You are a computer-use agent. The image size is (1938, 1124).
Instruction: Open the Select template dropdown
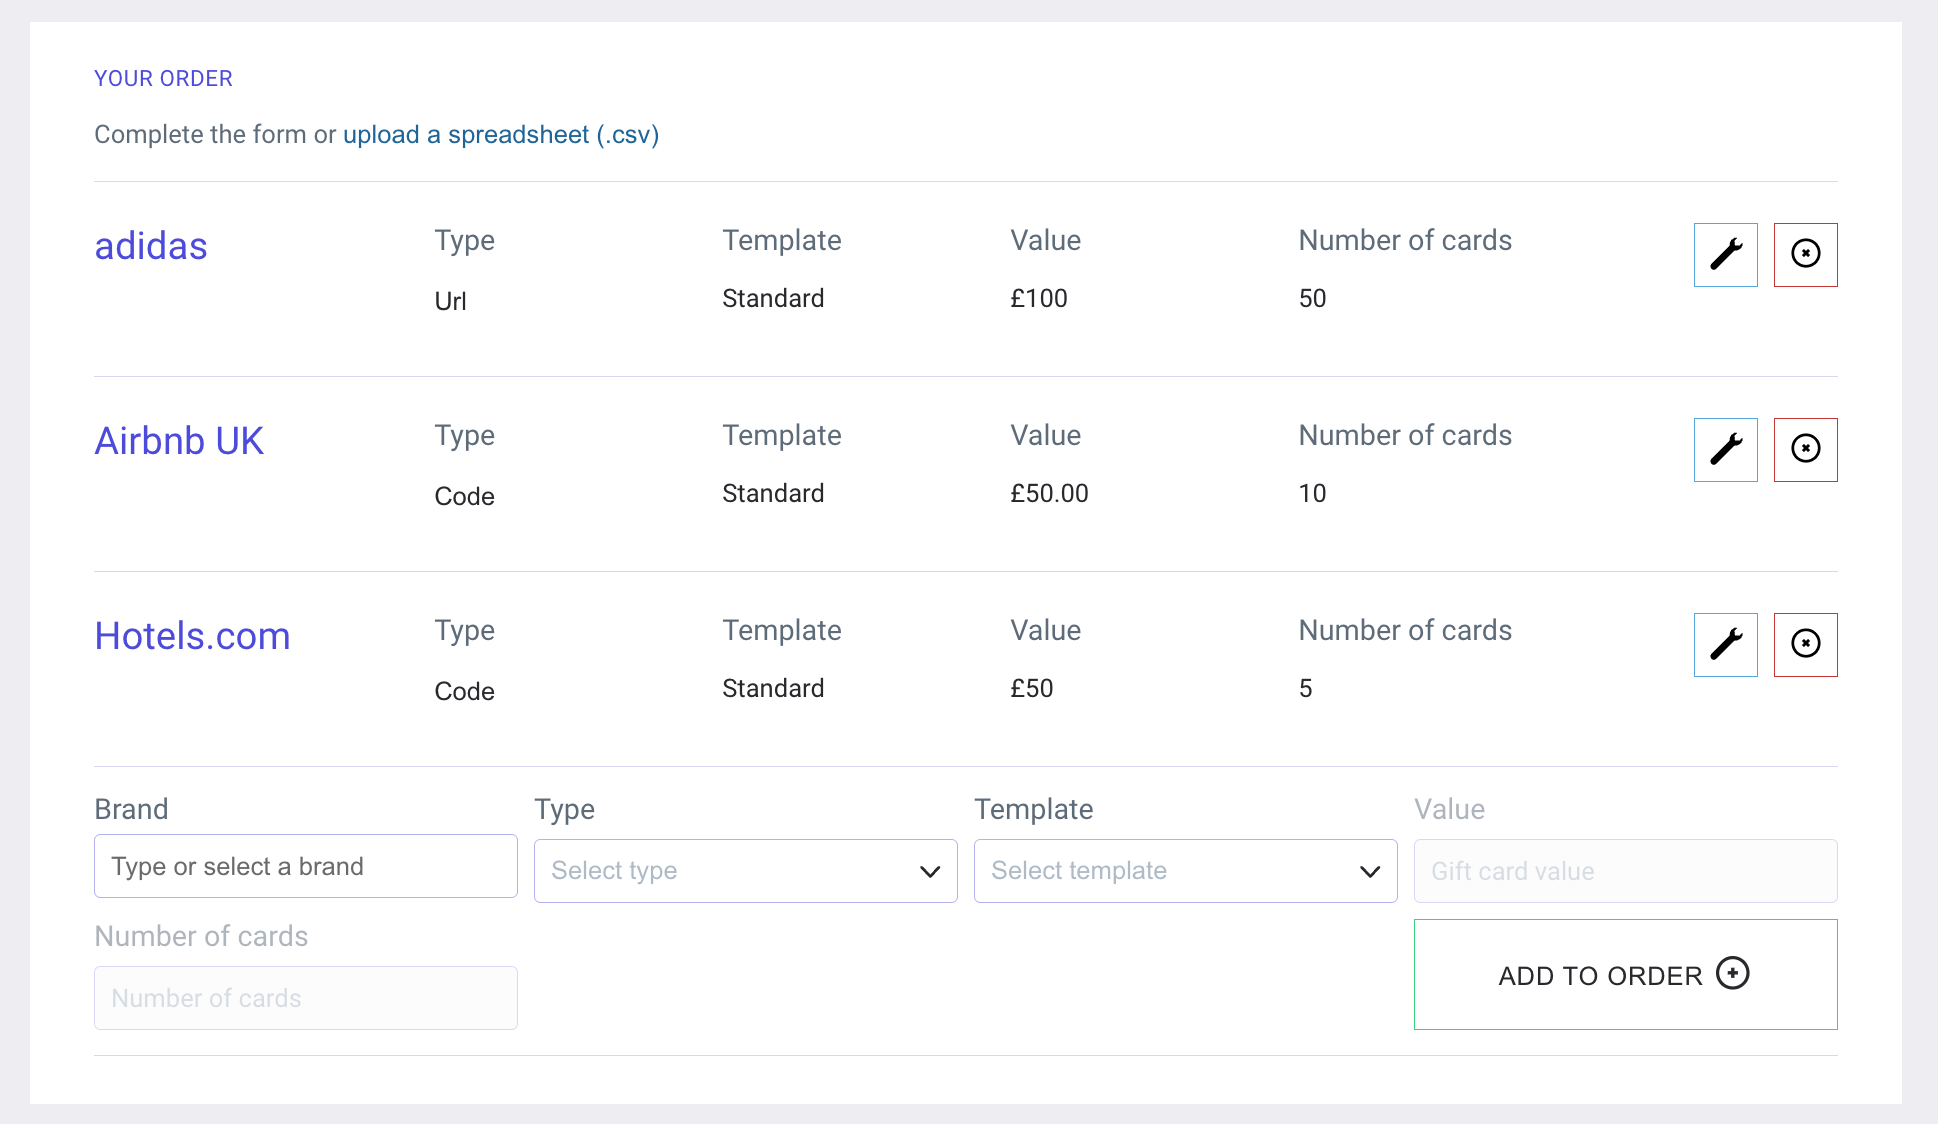pos(1185,871)
